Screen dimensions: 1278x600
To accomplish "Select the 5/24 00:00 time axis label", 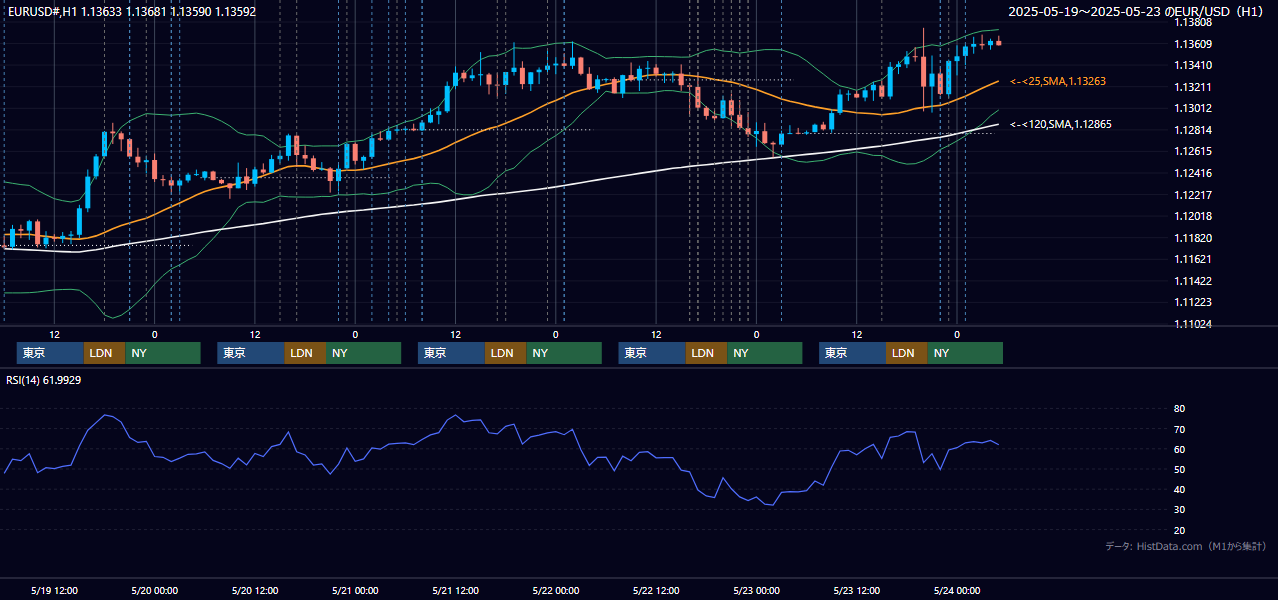I will pos(957,590).
